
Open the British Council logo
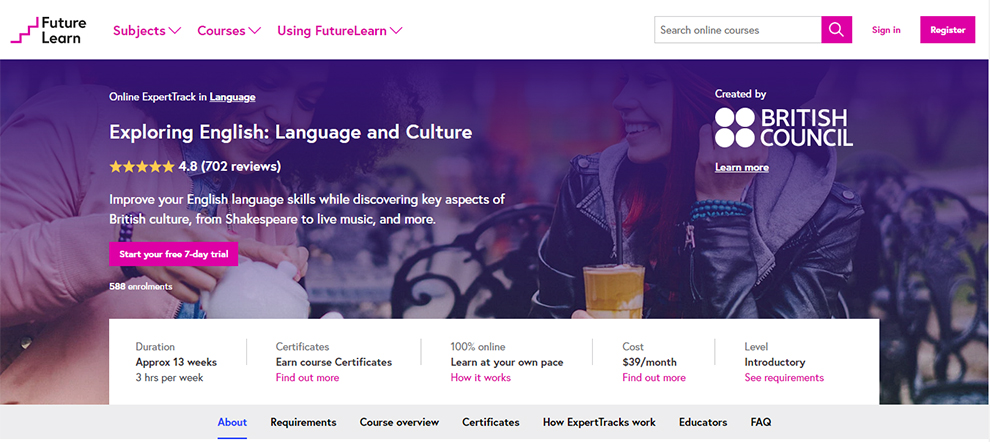(x=784, y=128)
